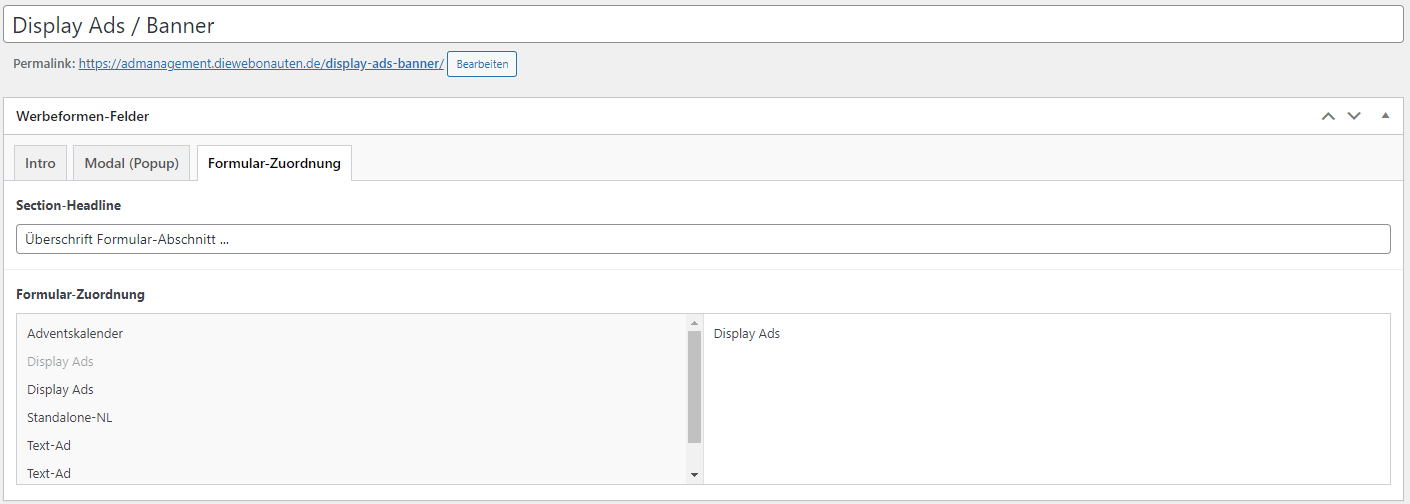
Task: Switch to the Intro tab
Action: 41,164
